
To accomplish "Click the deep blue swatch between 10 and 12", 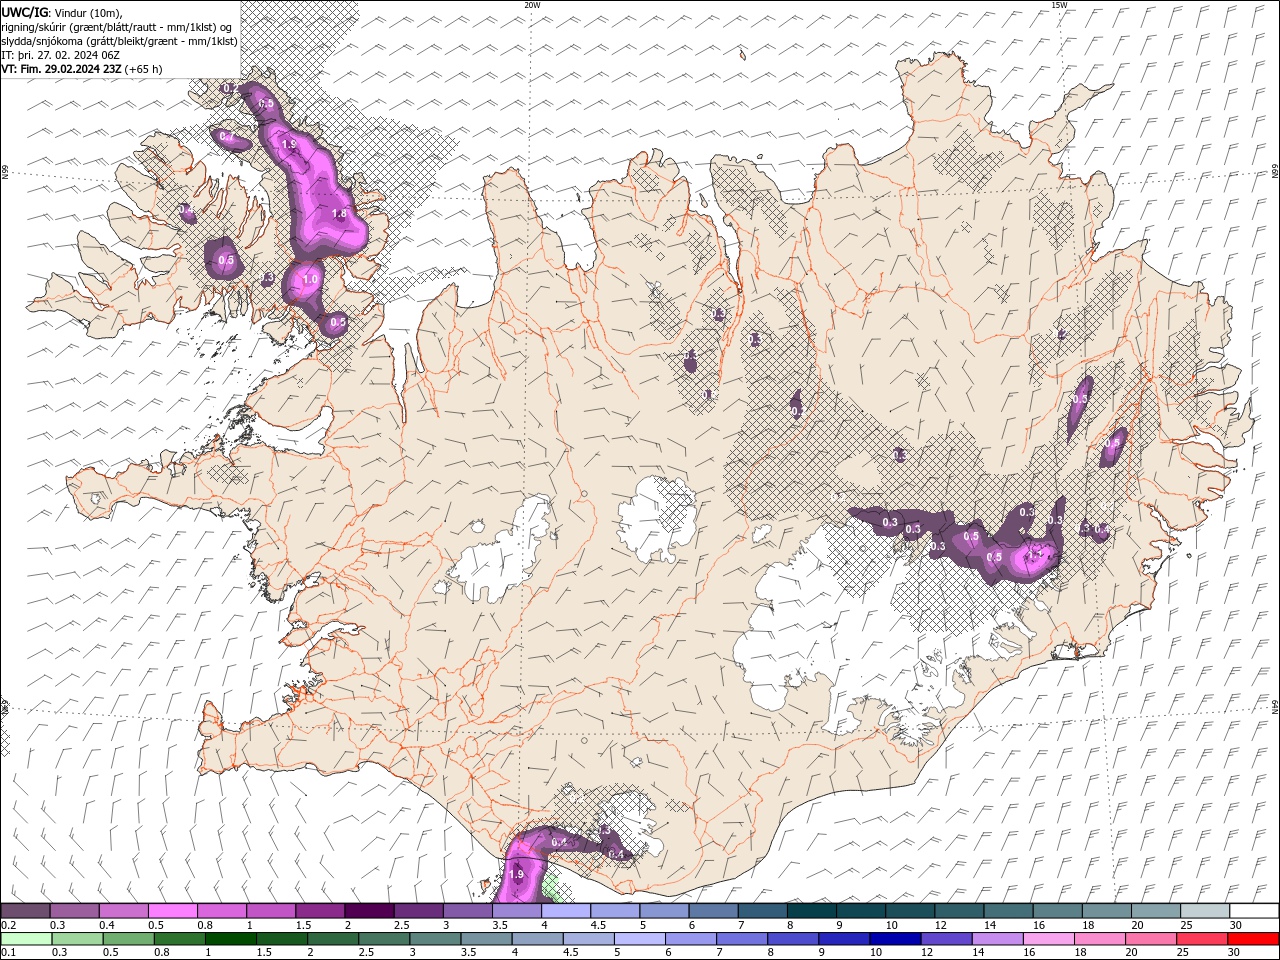I will (x=894, y=939).
